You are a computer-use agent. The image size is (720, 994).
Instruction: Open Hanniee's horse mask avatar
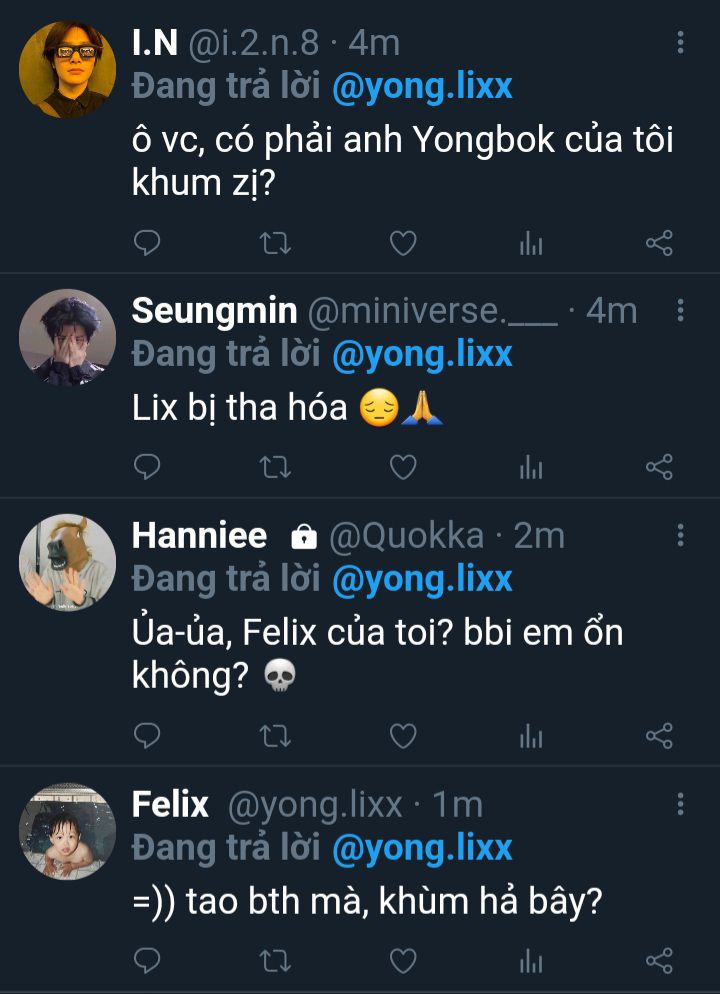pyautogui.click(x=67, y=563)
